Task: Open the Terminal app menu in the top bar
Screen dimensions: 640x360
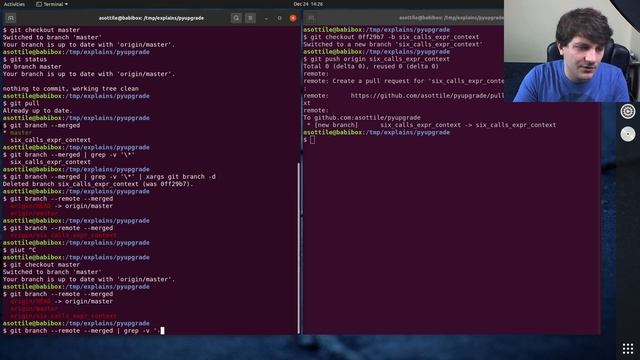Action: point(52,4)
